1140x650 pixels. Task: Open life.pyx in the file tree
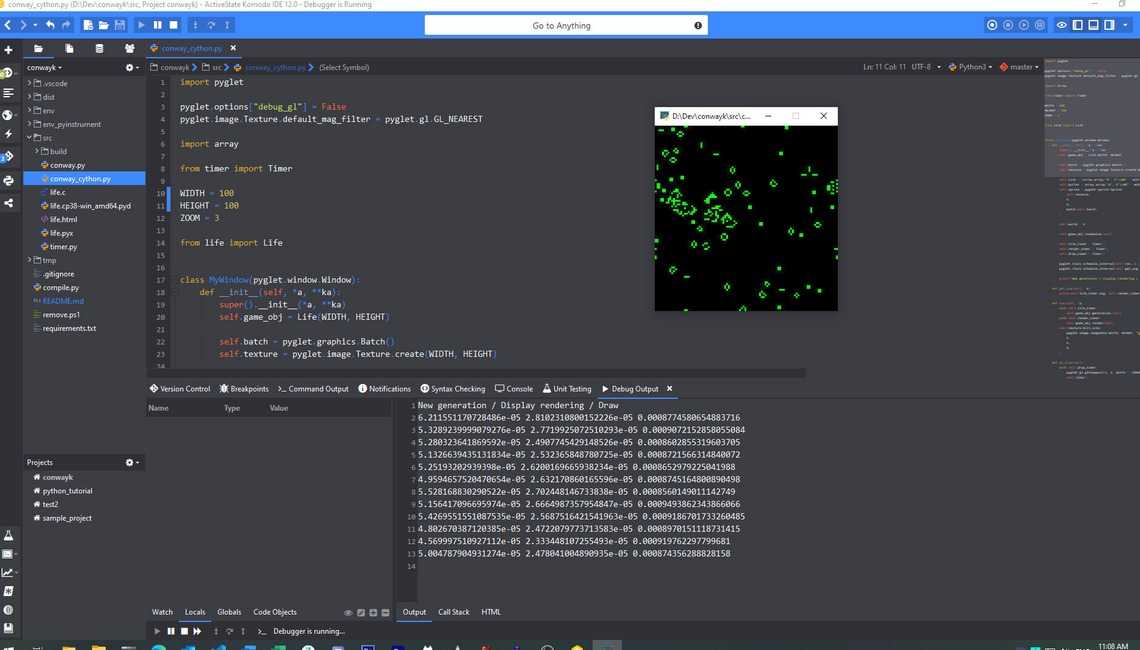click(61, 233)
